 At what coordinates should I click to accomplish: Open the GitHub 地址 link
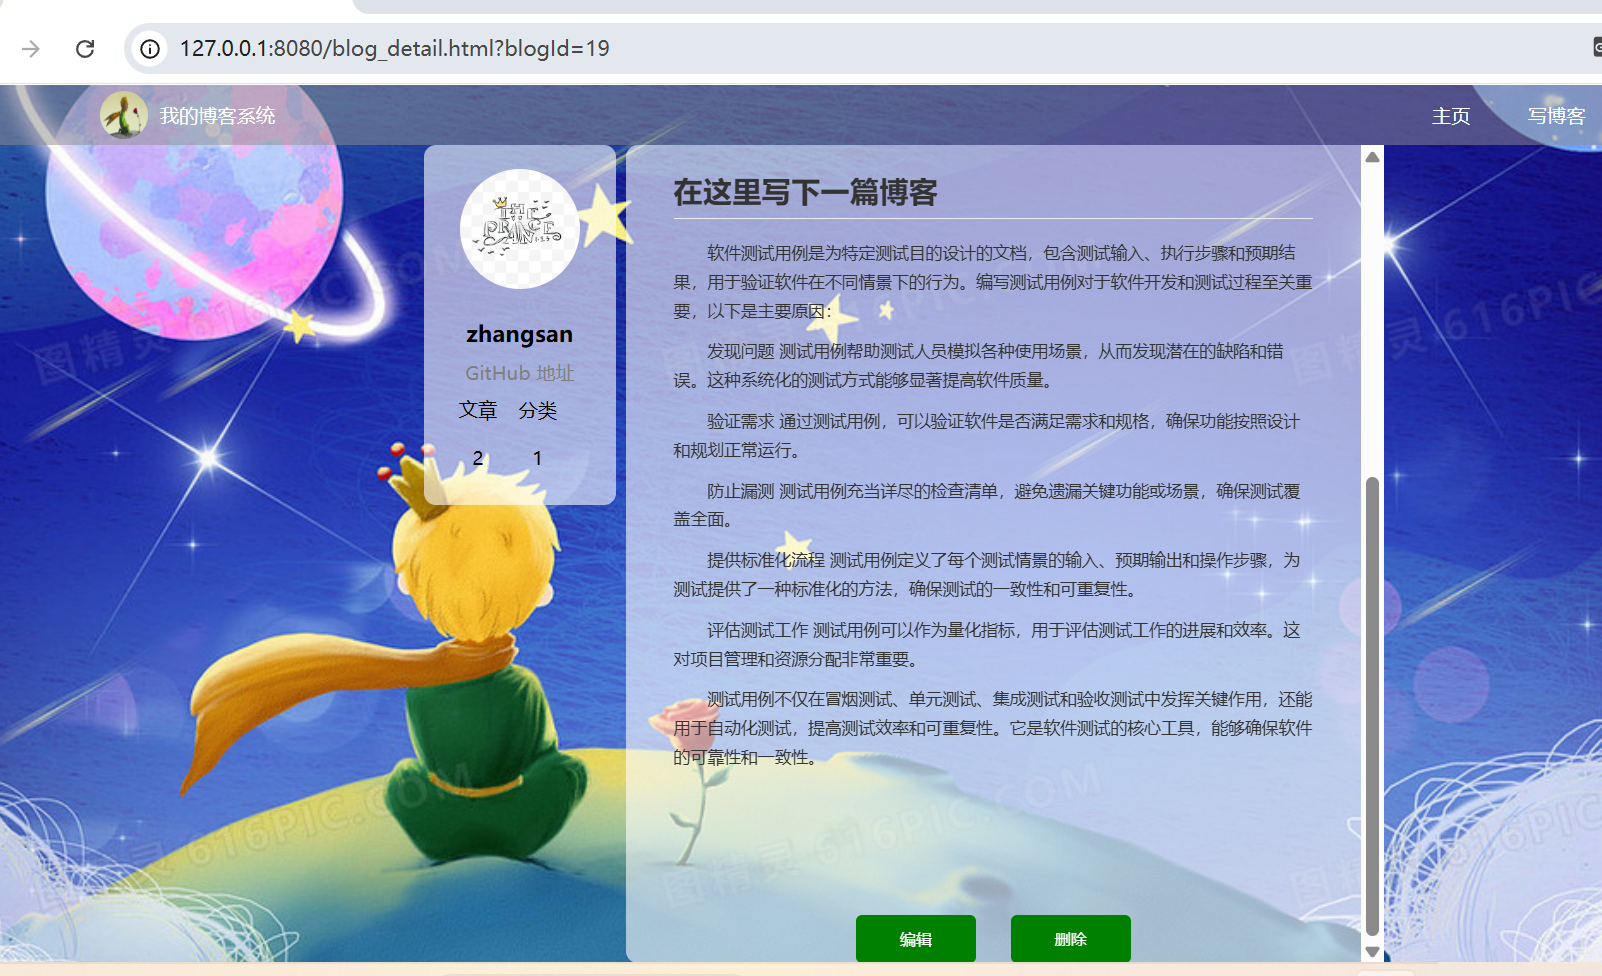click(x=520, y=373)
